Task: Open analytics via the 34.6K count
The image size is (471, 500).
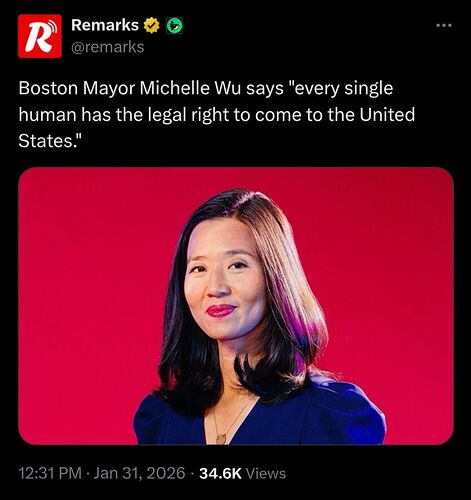Action: pyautogui.click(x=220, y=473)
